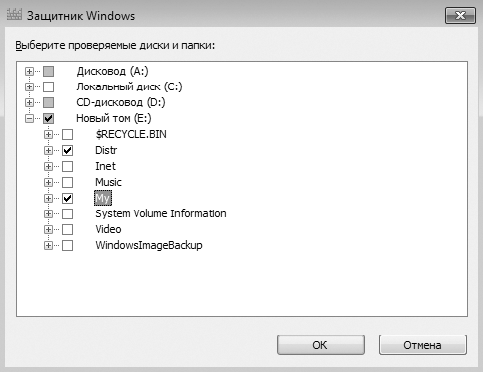The image size is (483, 372).
Task: Tick the Локальный диск (C:) checkbox
Action: point(49,87)
